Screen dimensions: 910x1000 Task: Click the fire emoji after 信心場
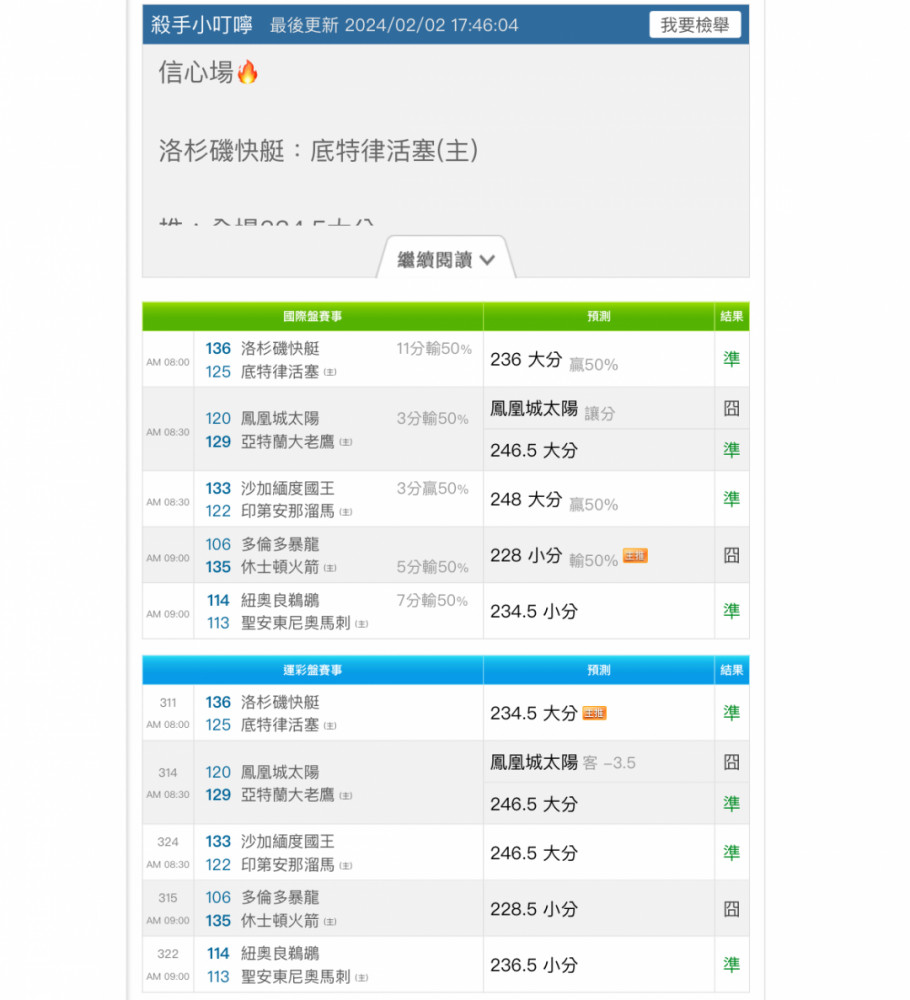pos(247,72)
